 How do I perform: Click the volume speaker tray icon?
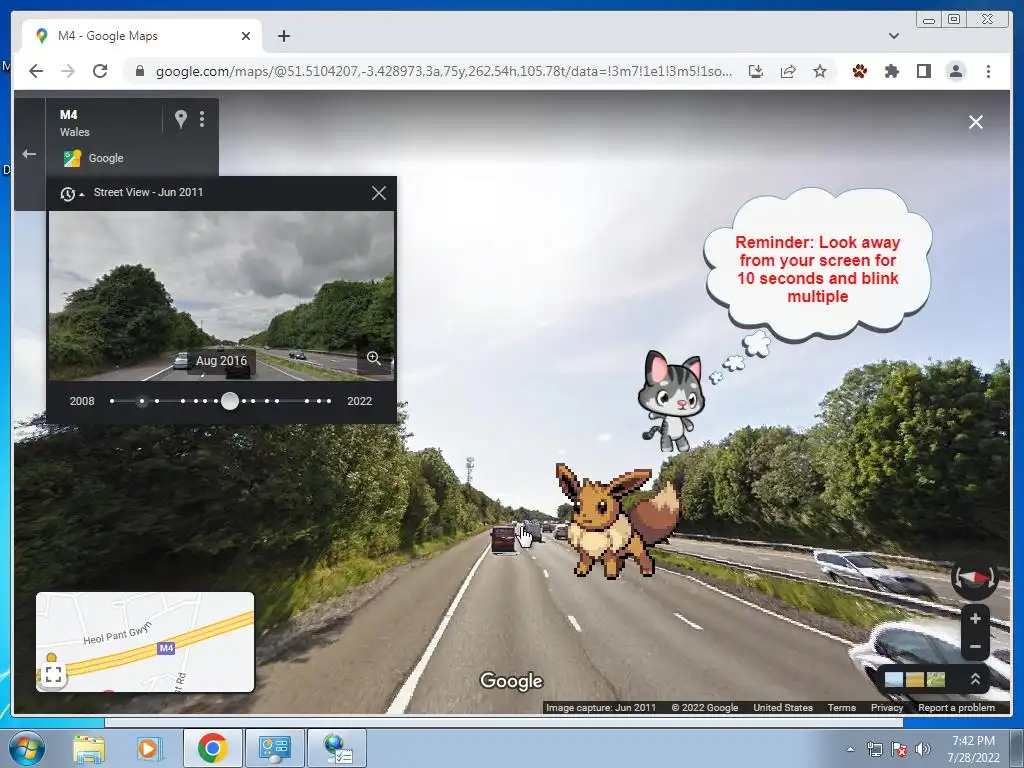point(923,749)
